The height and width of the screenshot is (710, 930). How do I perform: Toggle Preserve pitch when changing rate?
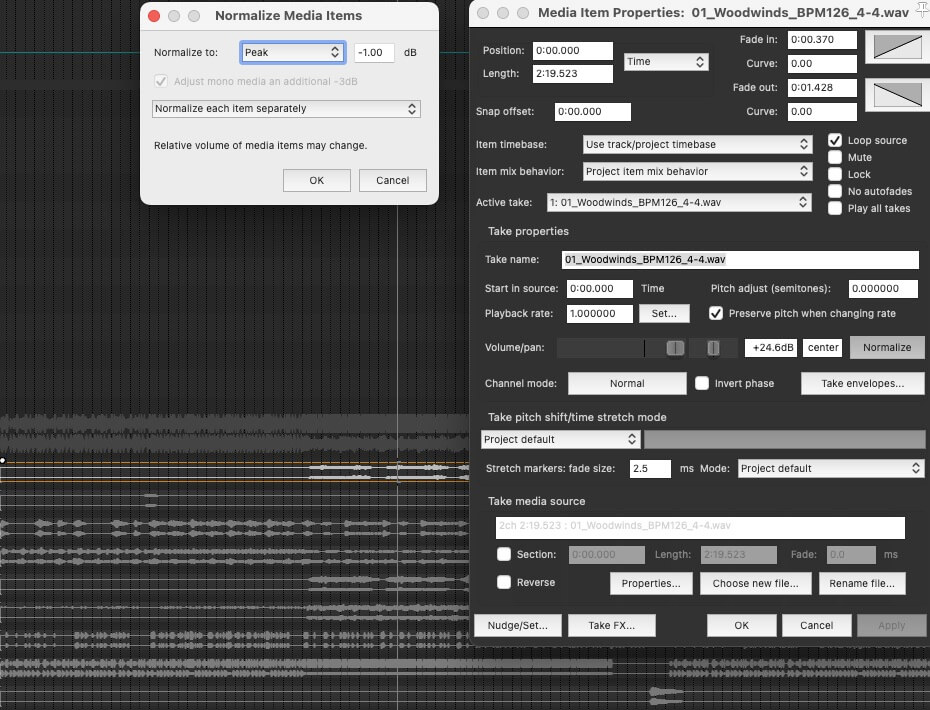pyautogui.click(x=715, y=313)
